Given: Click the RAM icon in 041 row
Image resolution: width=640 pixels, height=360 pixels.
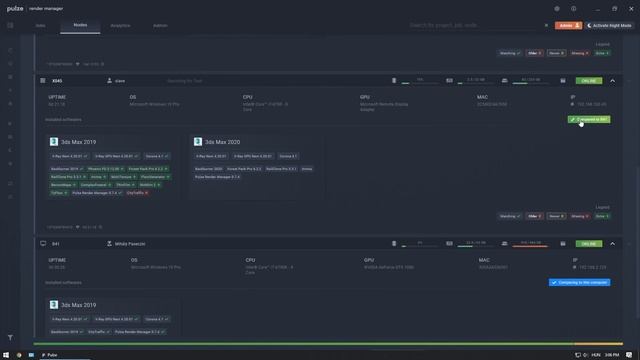Looking at the screenshot, I should coord(449,244).
